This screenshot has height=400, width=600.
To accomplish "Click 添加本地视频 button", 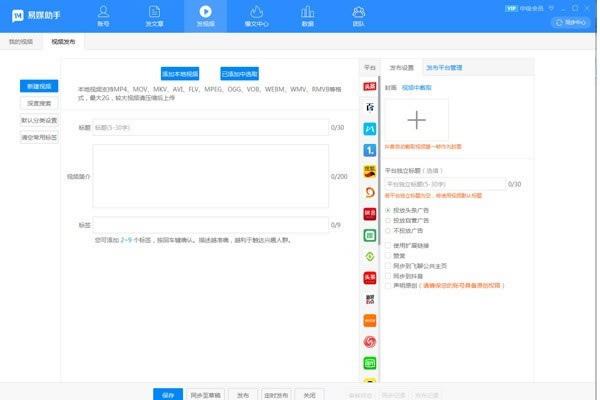I will tap(180, 74).
